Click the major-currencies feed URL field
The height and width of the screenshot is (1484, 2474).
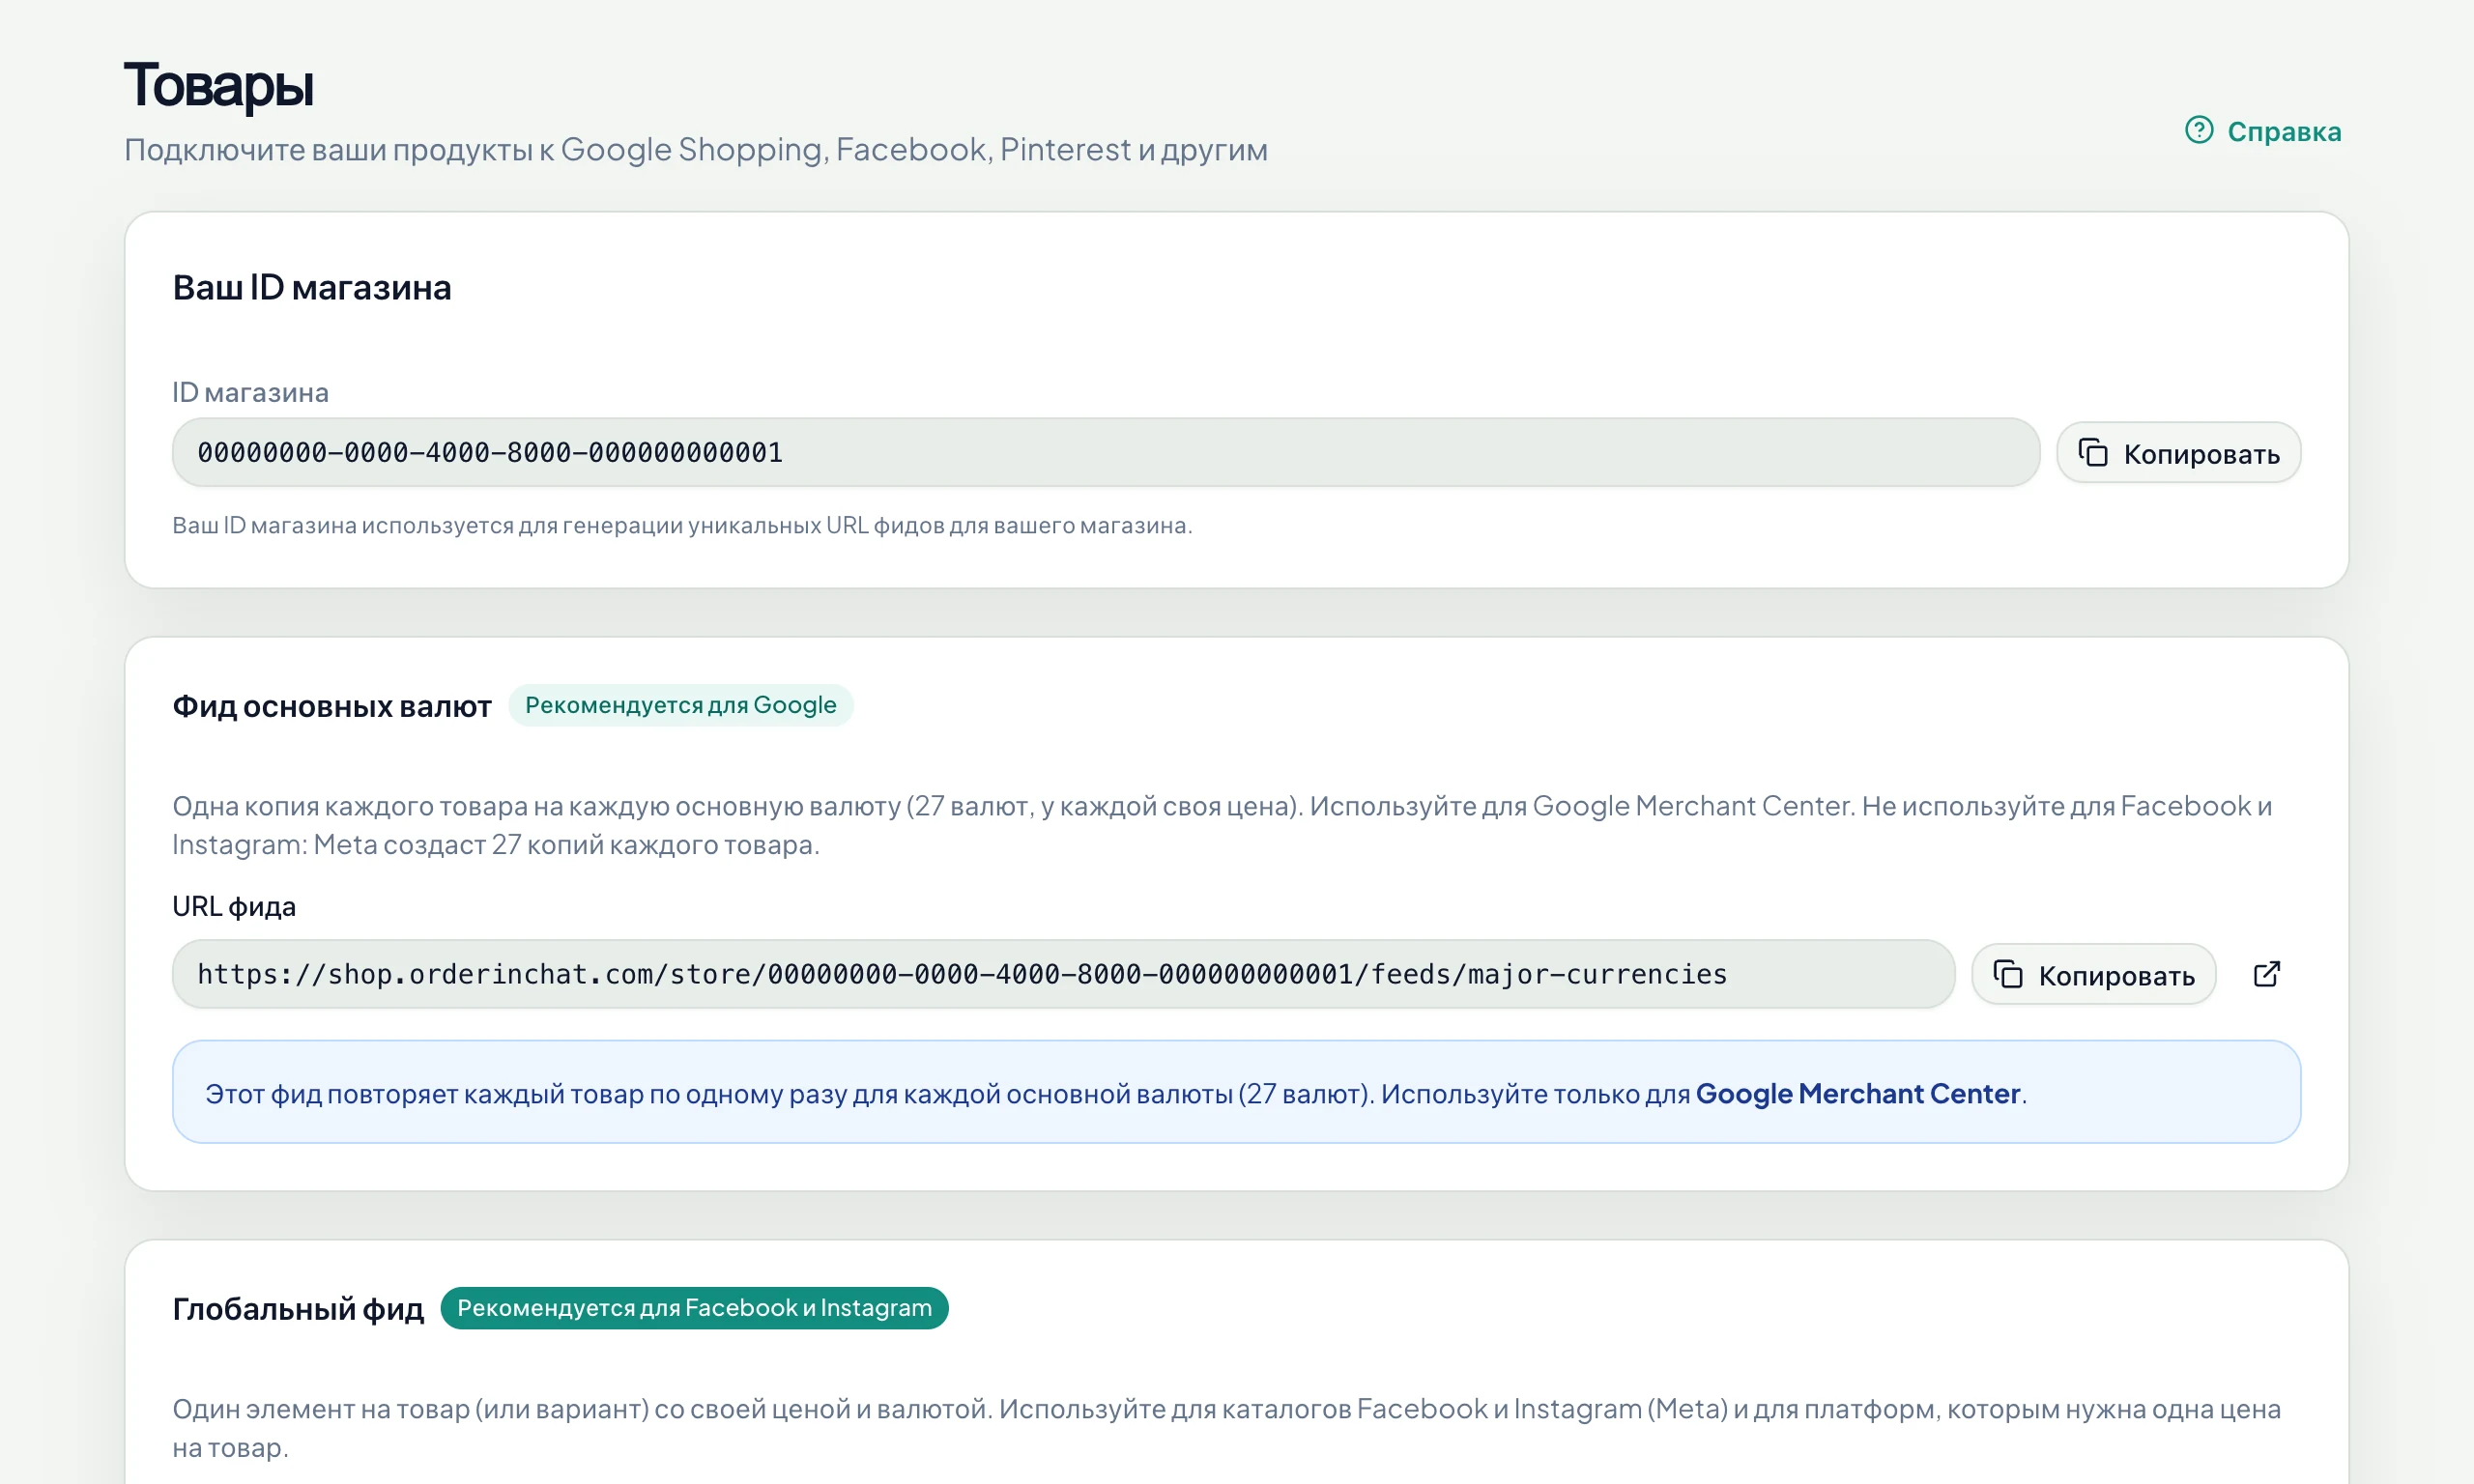click(1063, 974)
